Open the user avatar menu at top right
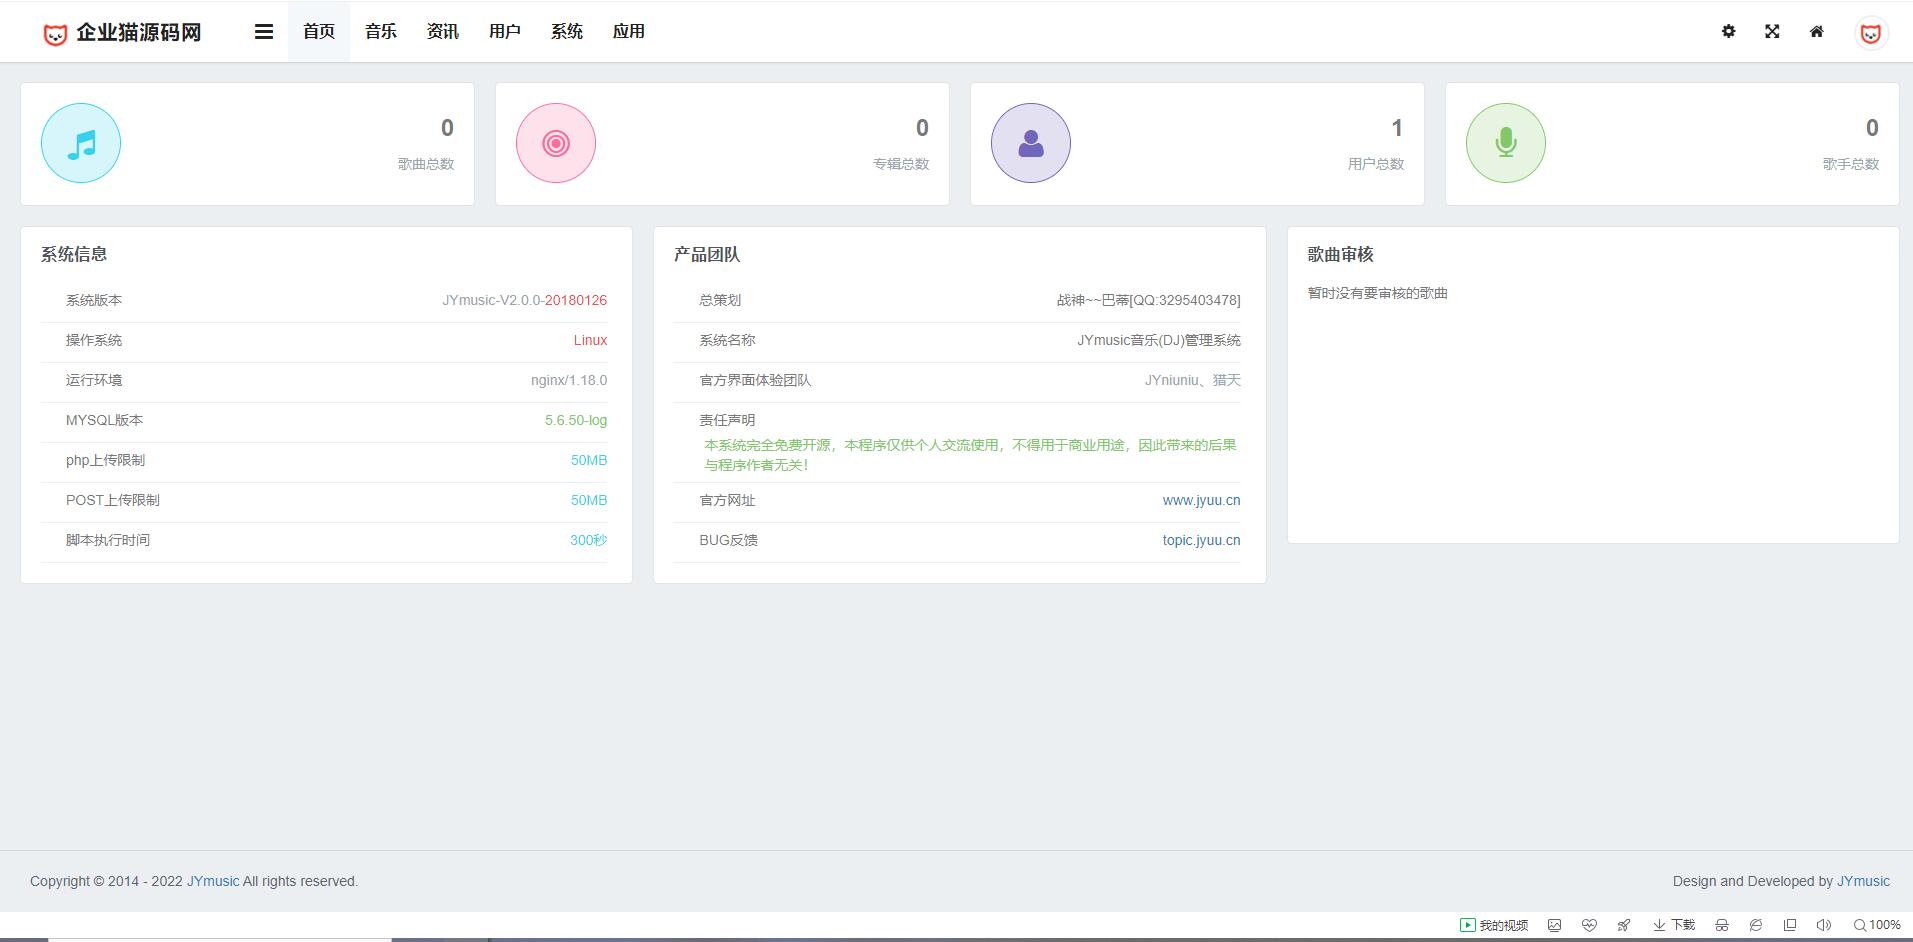1913x942 pixels. click(x=1870, y=33)
